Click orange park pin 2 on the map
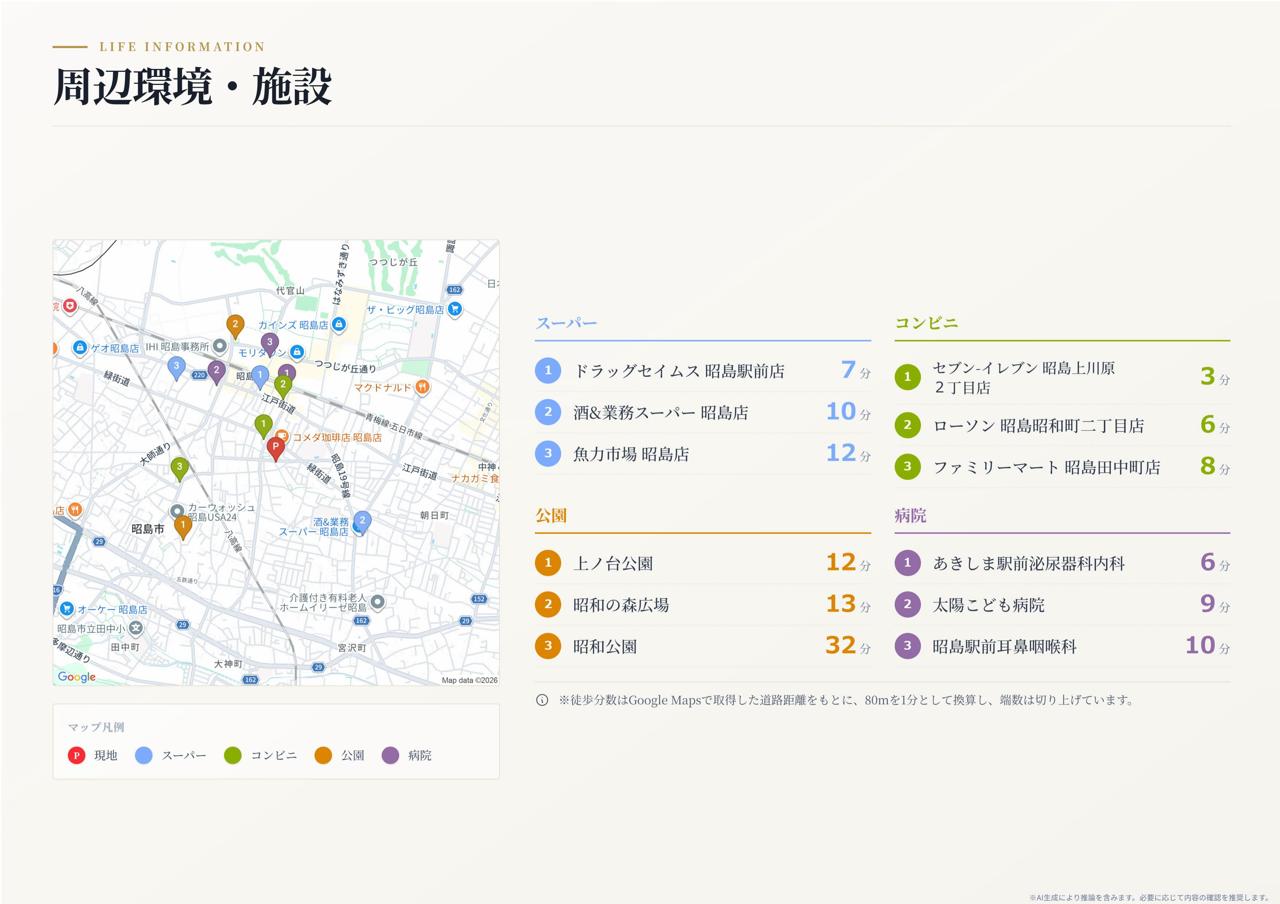Screen dimensions: 1280x904 (235, 326)
